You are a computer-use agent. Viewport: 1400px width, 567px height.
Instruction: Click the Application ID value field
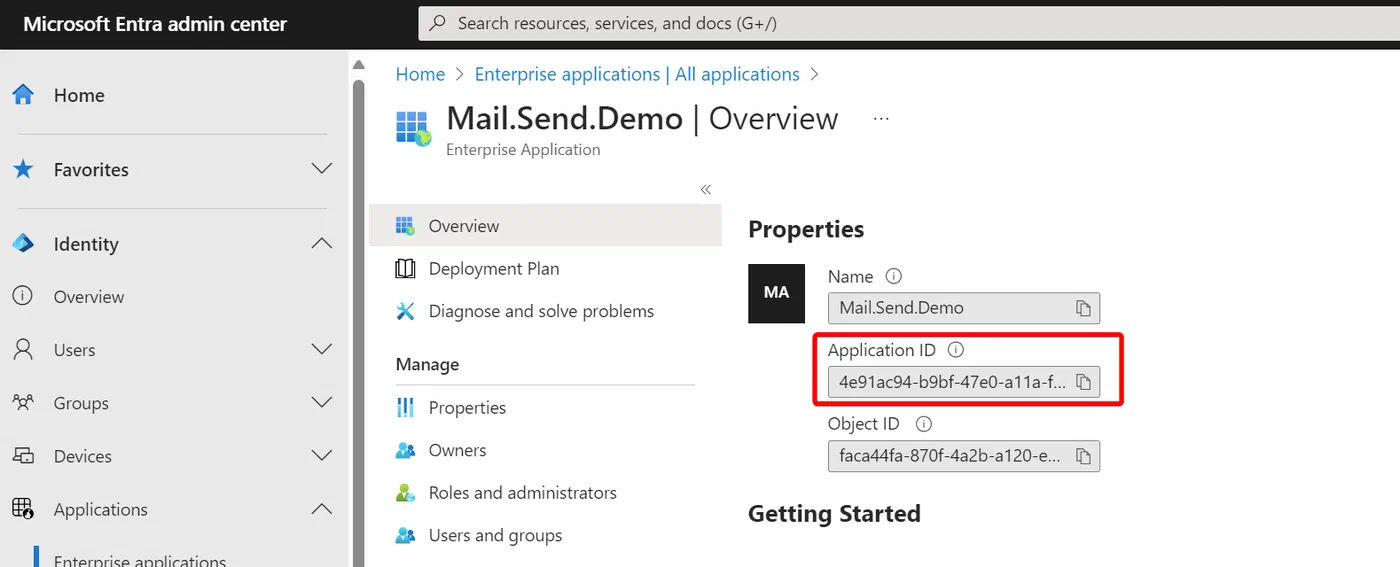(x=964, y=382)
